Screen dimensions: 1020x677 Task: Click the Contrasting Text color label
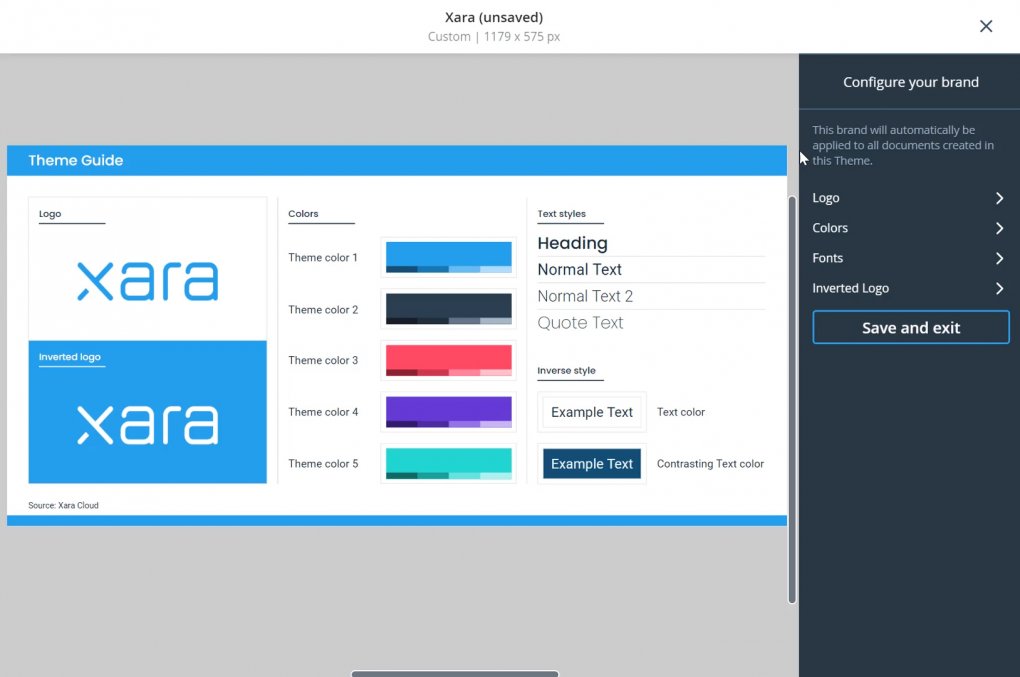[710, 464]
